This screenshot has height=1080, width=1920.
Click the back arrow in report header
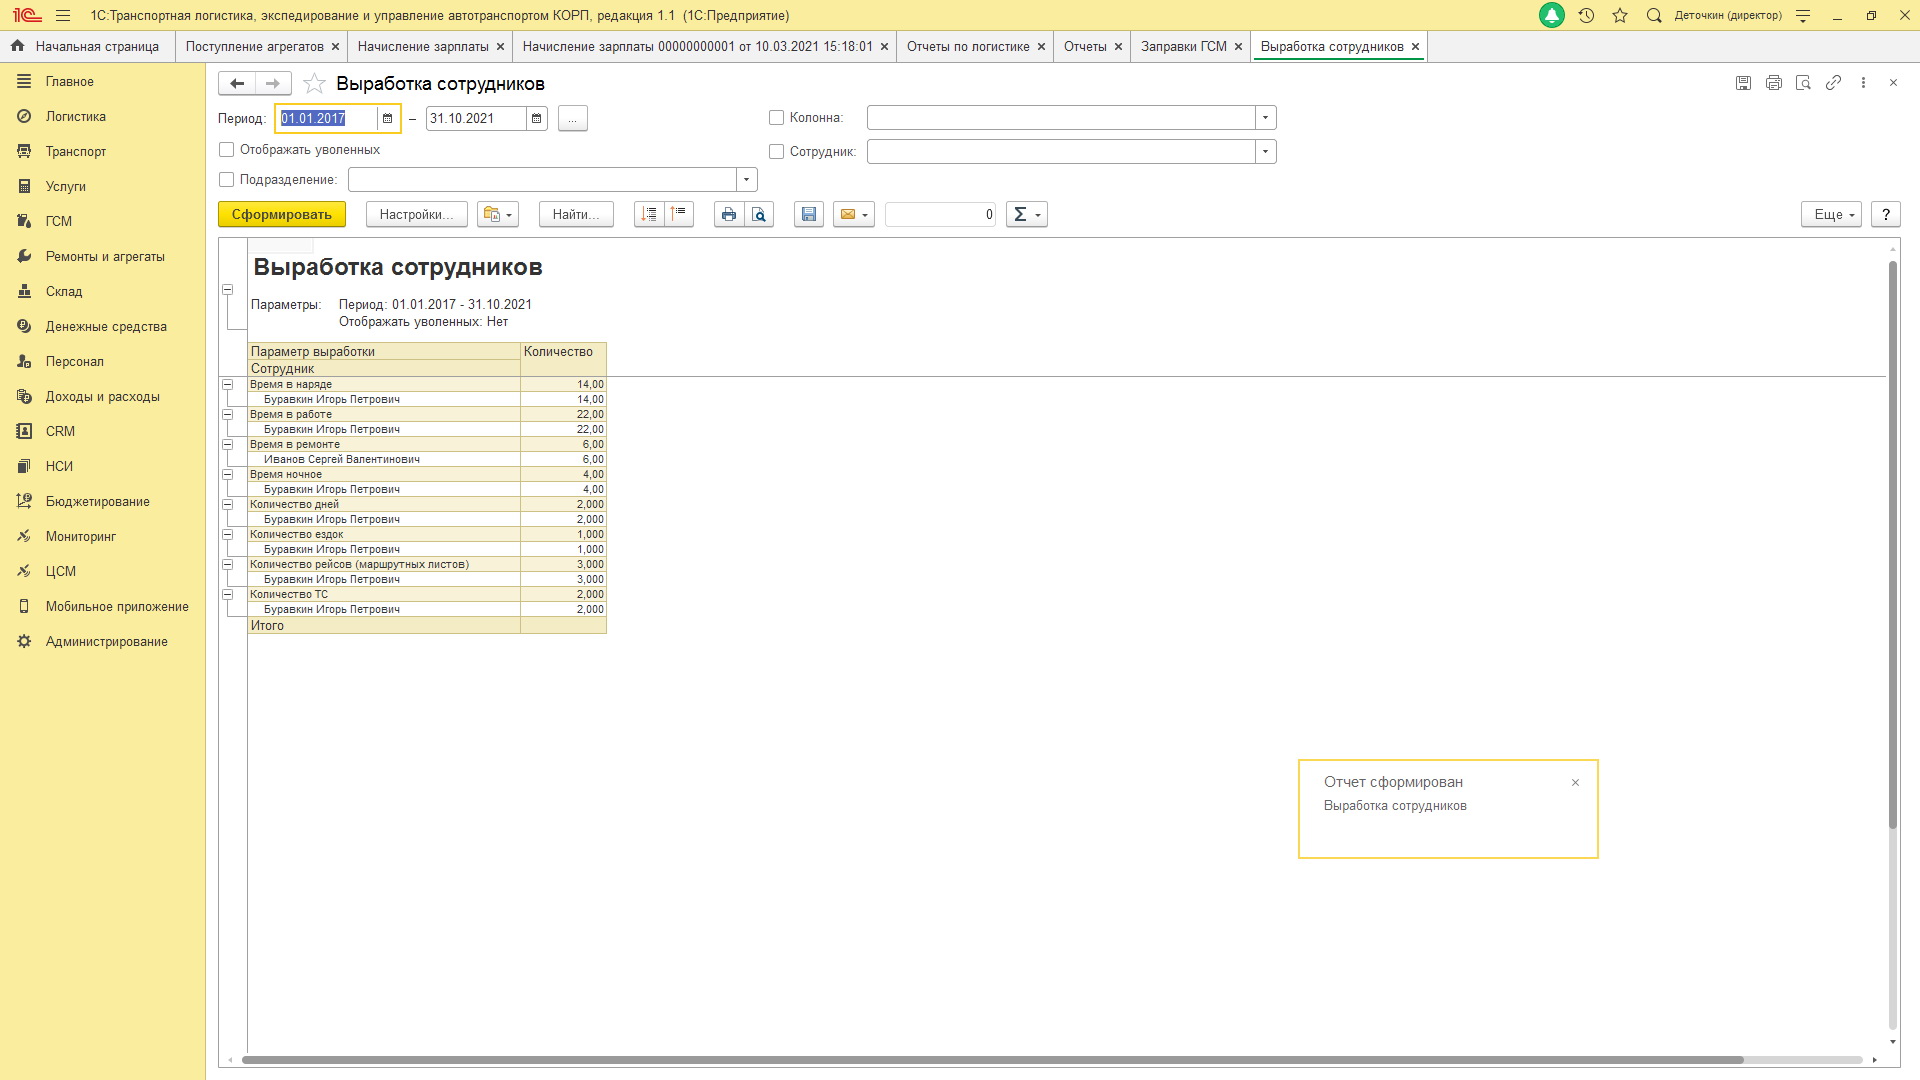(x=237, y=83)
